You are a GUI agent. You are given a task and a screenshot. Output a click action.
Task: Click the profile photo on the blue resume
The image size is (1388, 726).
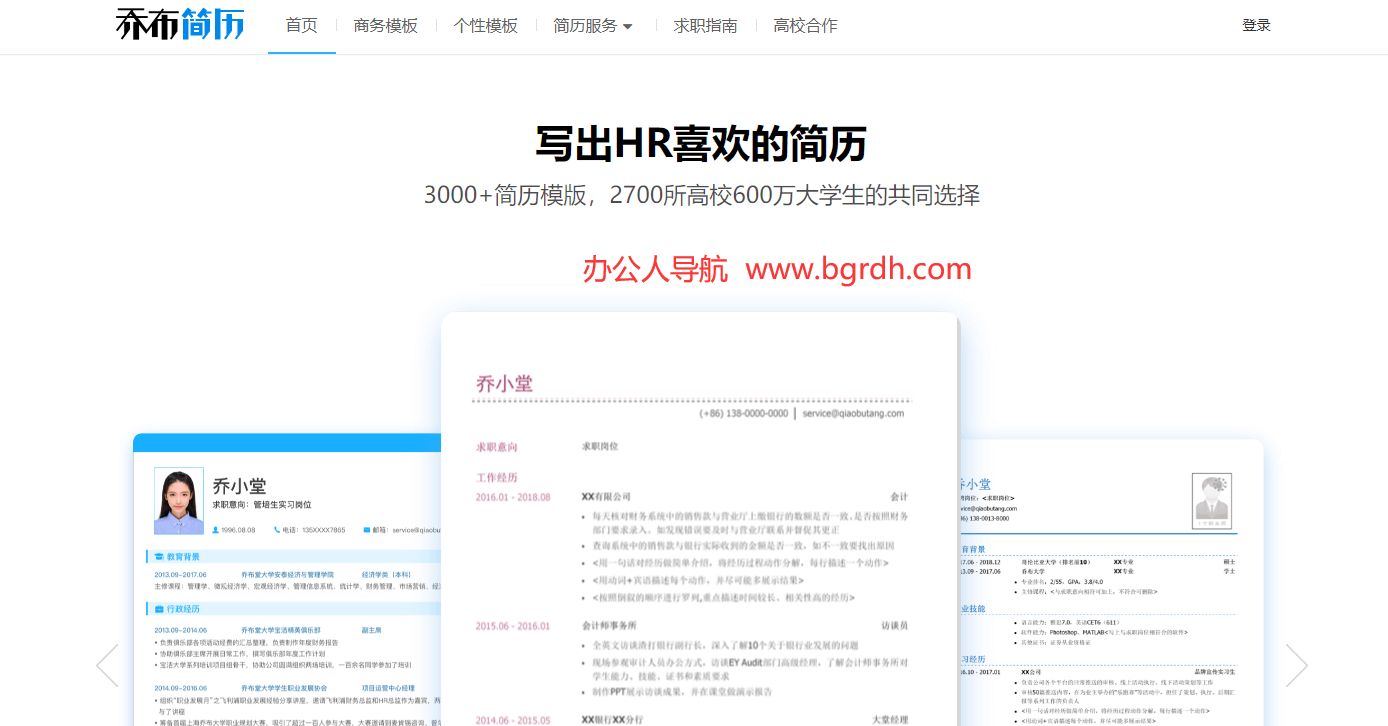pyautogui.click(x=179, y=500)
